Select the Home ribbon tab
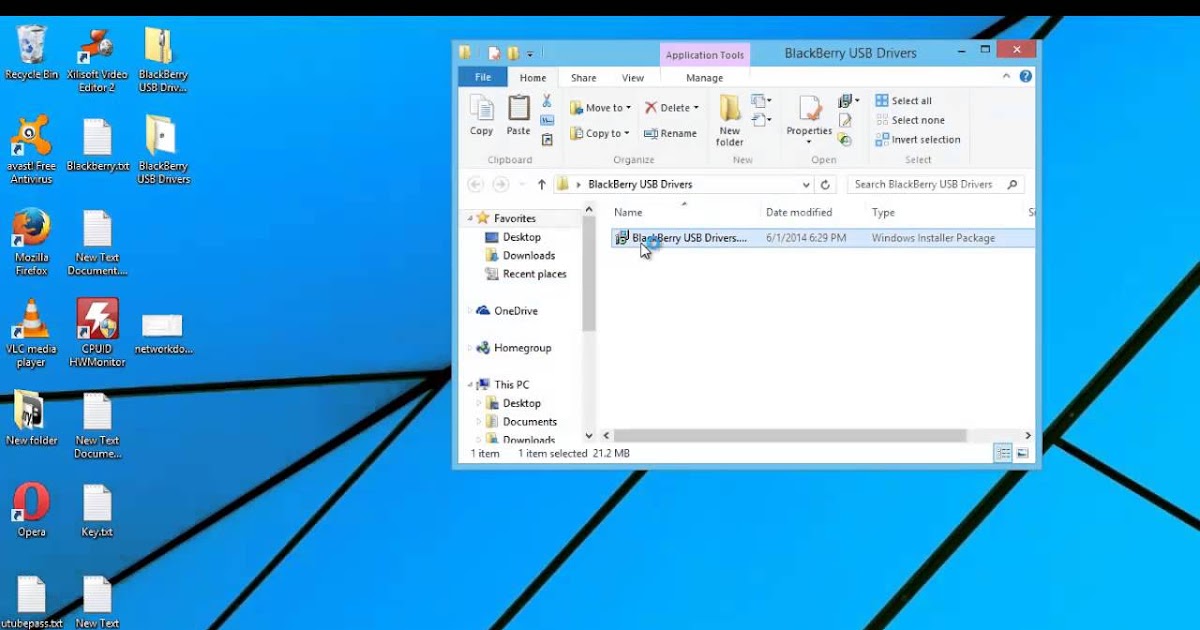 tap(533, 78)
